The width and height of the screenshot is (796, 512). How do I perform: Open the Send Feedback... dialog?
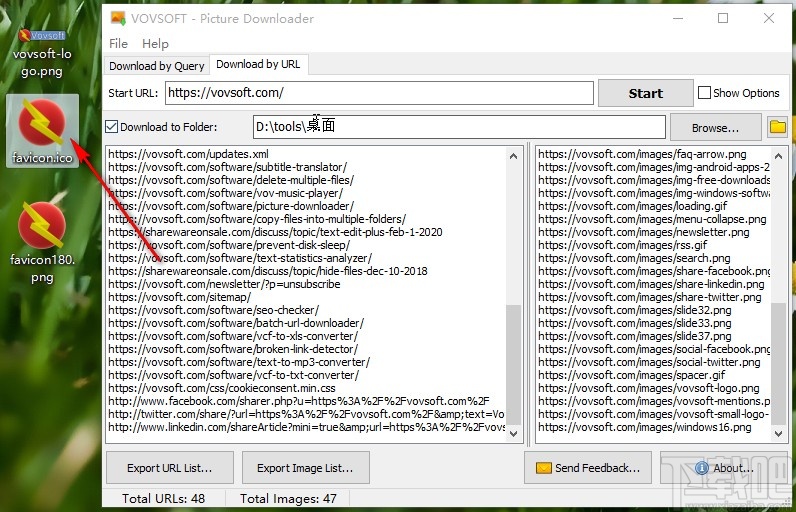[588, 468]
